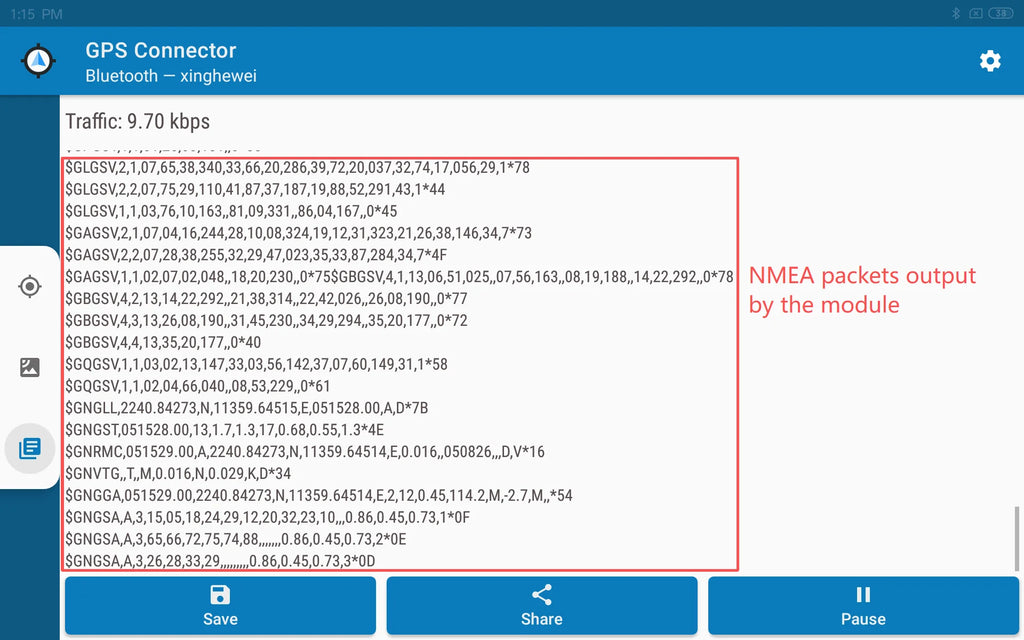Screen dimensions: 1024x640
Task: Click the battery indicator in status bar
Action: 1000,13
